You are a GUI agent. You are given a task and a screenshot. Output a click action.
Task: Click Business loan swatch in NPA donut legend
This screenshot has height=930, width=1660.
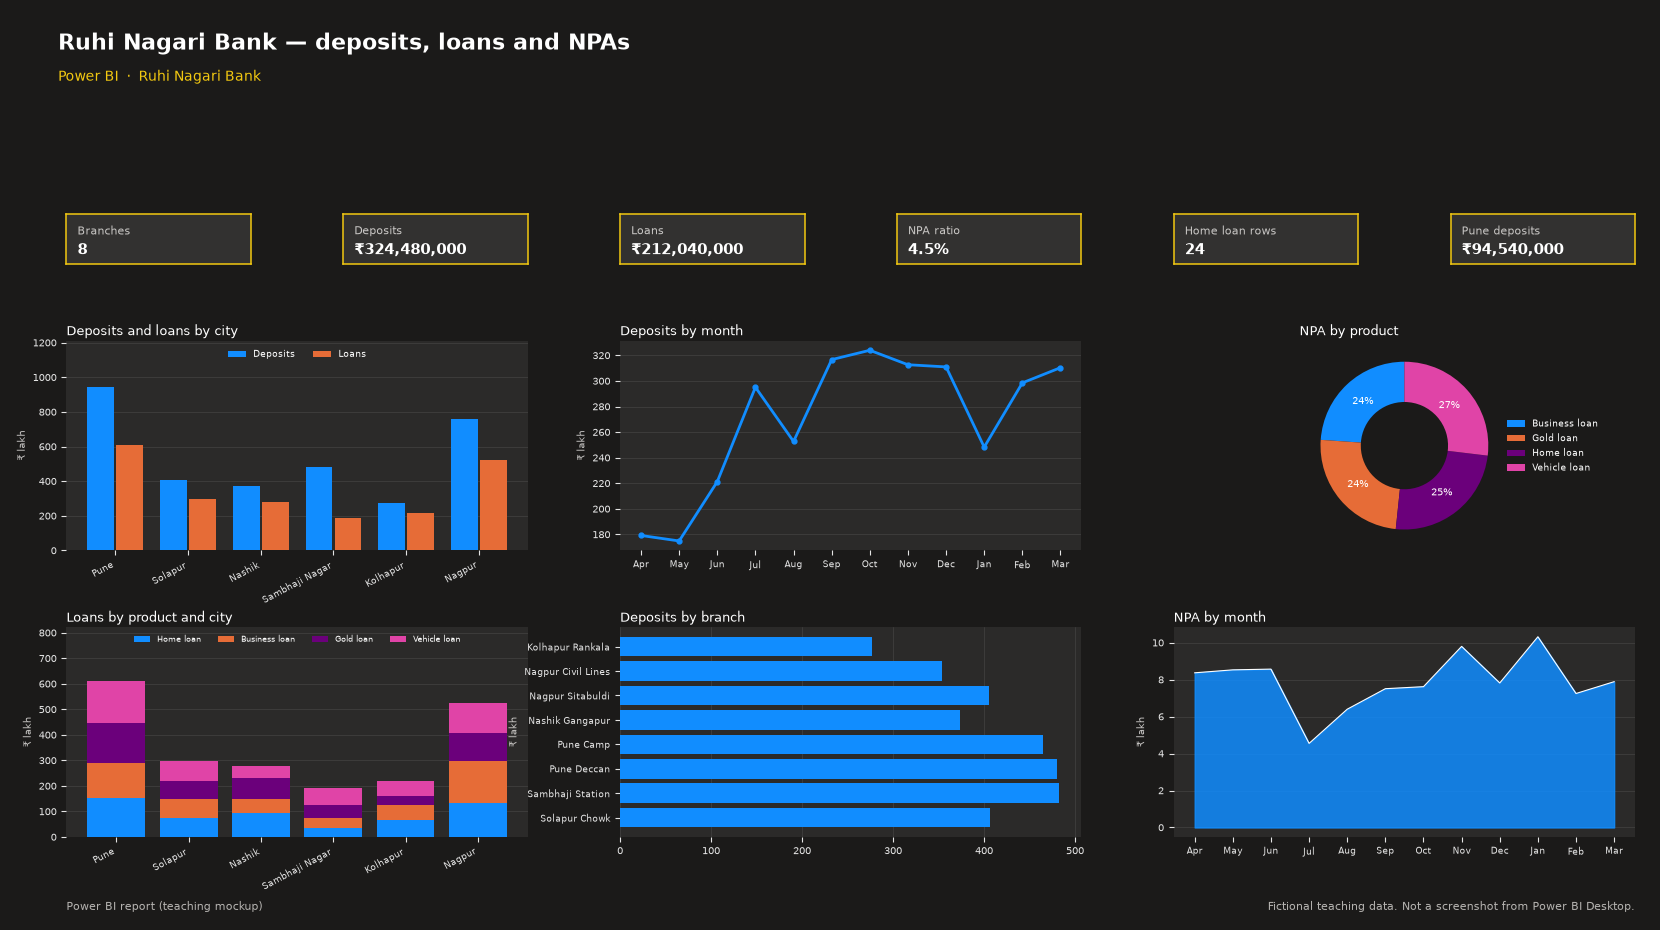(x=1516, y=424)
